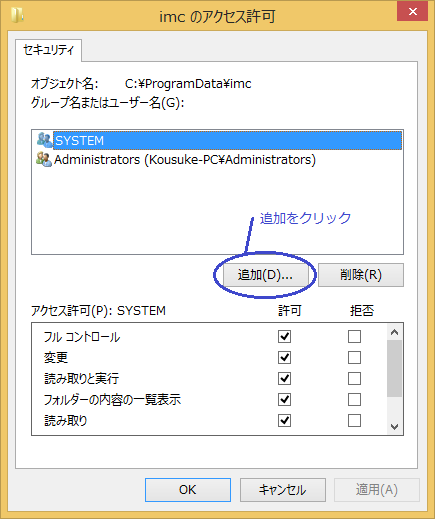Screen dimensions: 435x519
Task: Click the permissions list scrollbar thumb
Action: [x=395, y=368]
